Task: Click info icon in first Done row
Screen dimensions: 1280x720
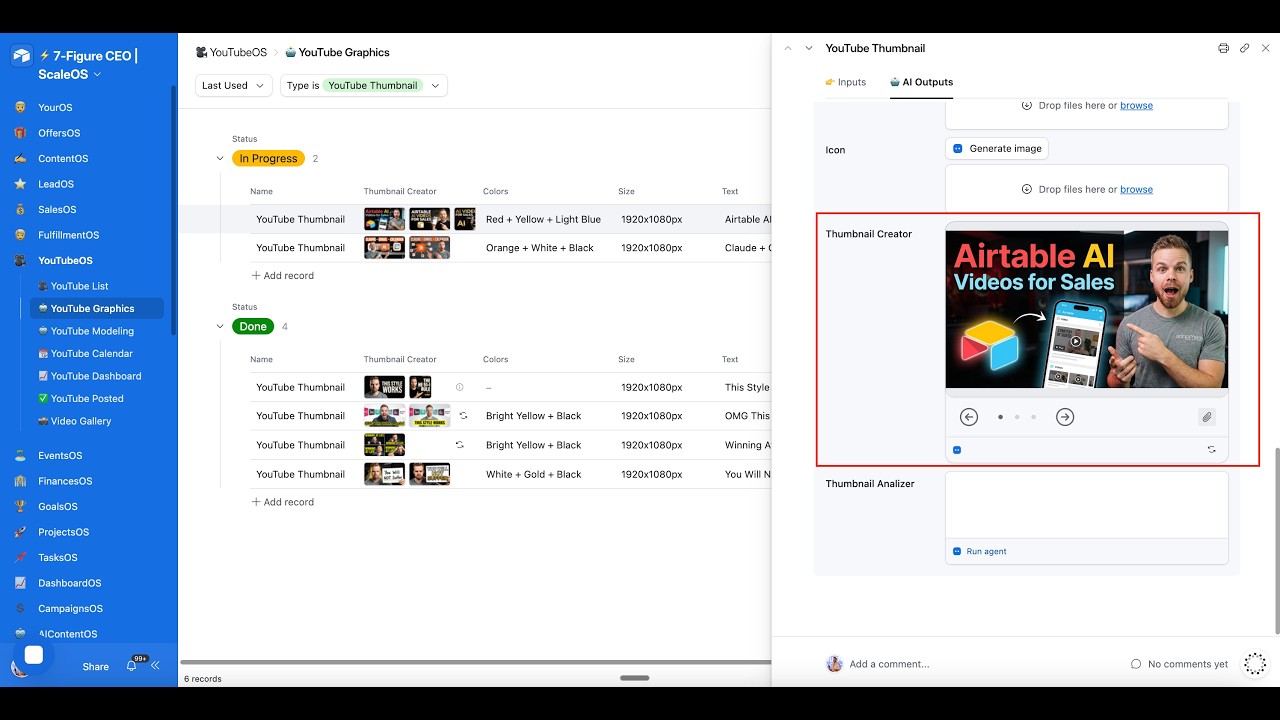Action: coord(460,387)
